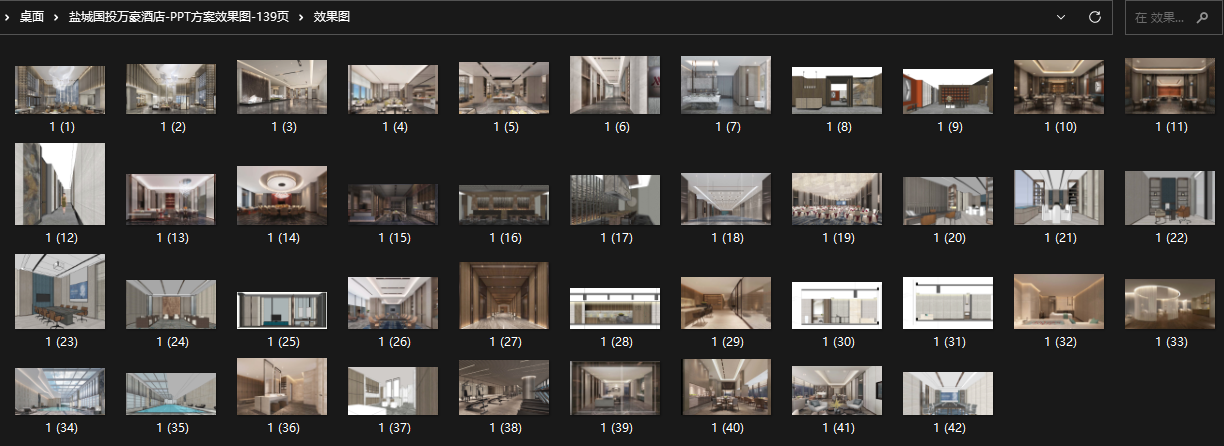The image size is (1224, 446).
Task: Select swimming pool thumbnail 1 (35)
Action: point(171,395)
